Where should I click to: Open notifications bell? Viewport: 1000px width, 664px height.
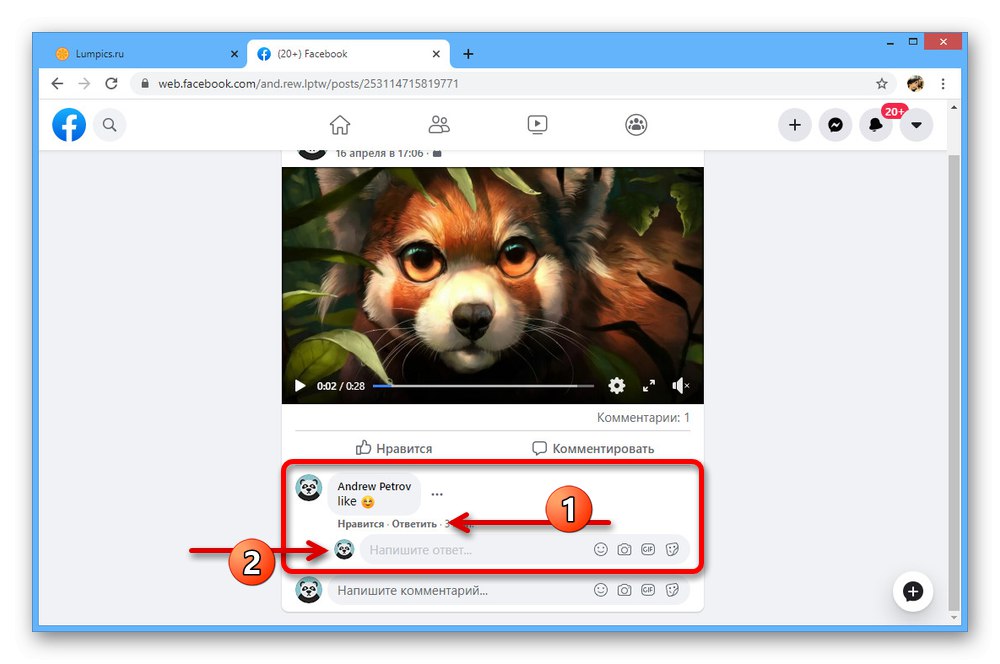click(x=876, y=124)
